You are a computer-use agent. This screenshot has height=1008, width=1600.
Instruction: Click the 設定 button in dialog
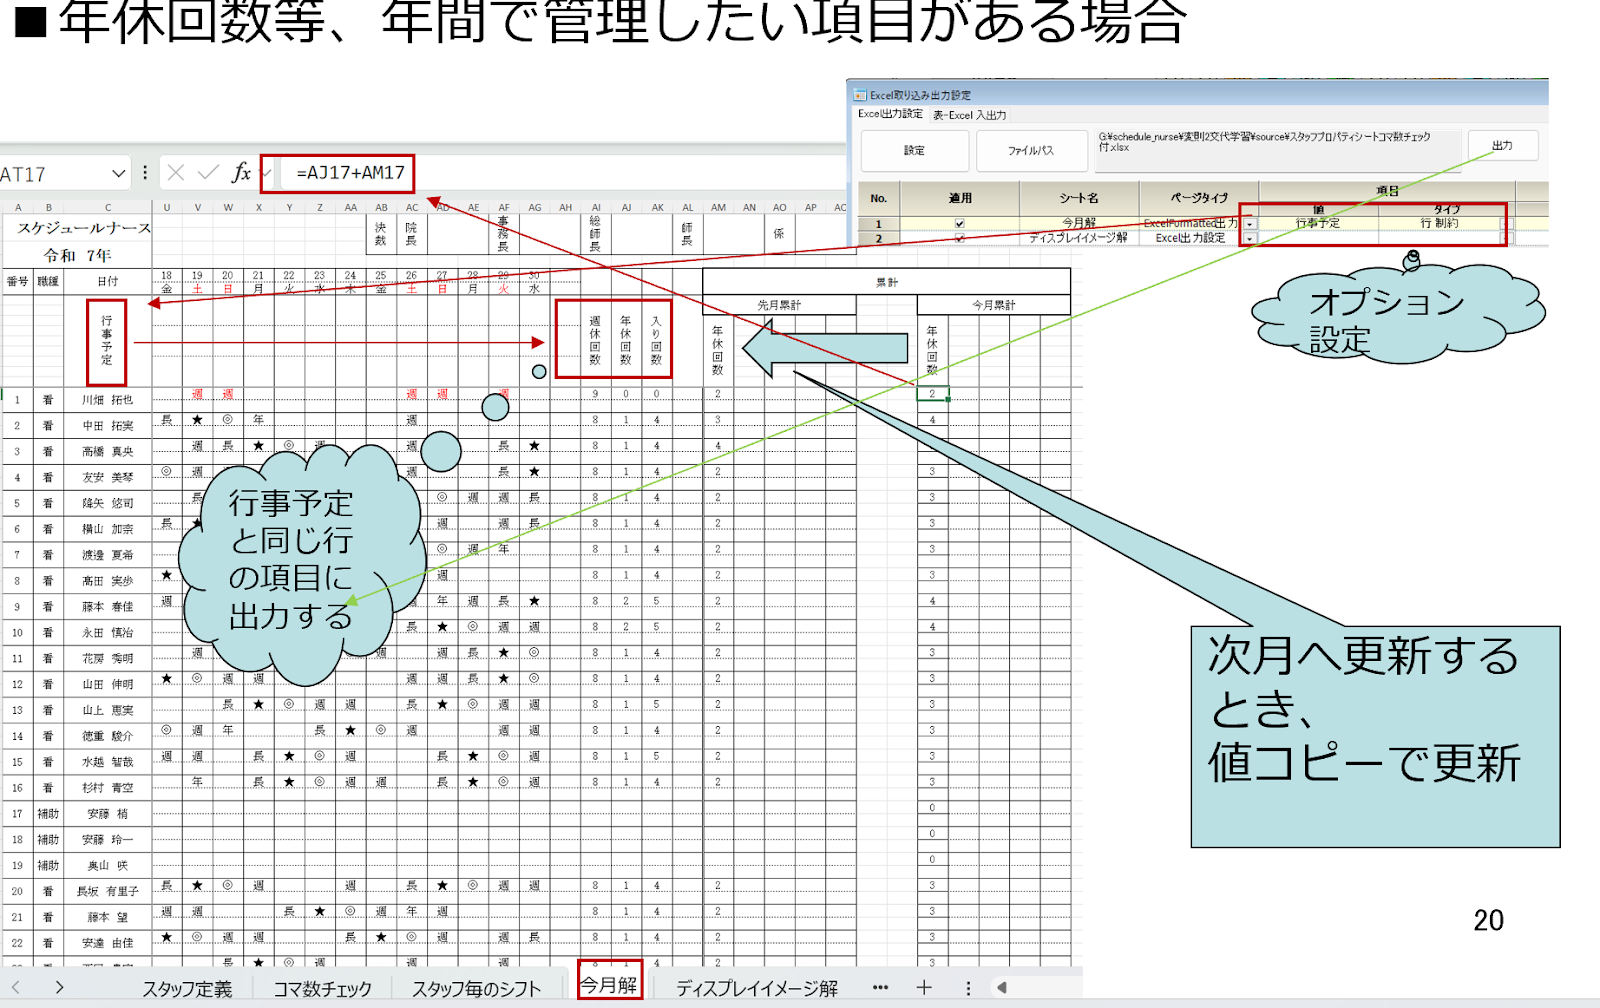(915, 150)
